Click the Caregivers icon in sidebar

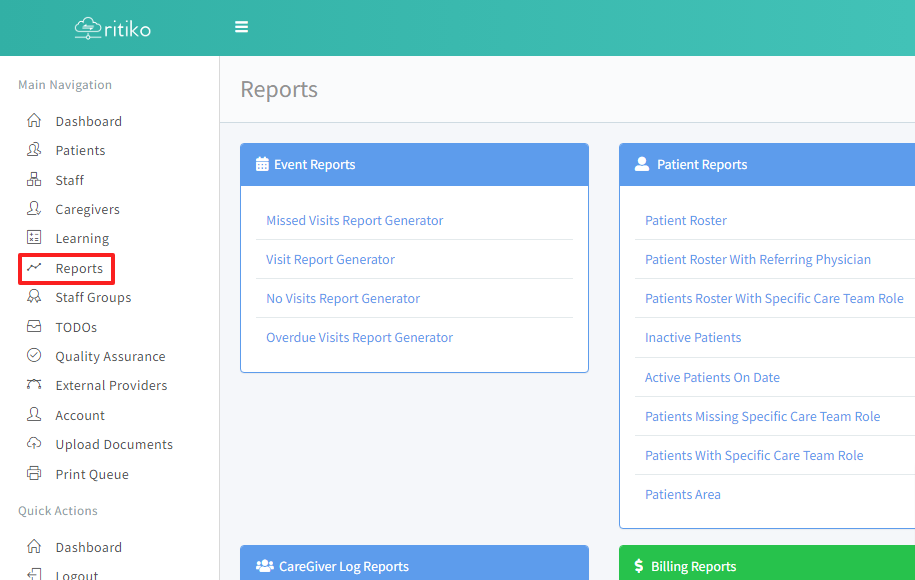point(34,209)
